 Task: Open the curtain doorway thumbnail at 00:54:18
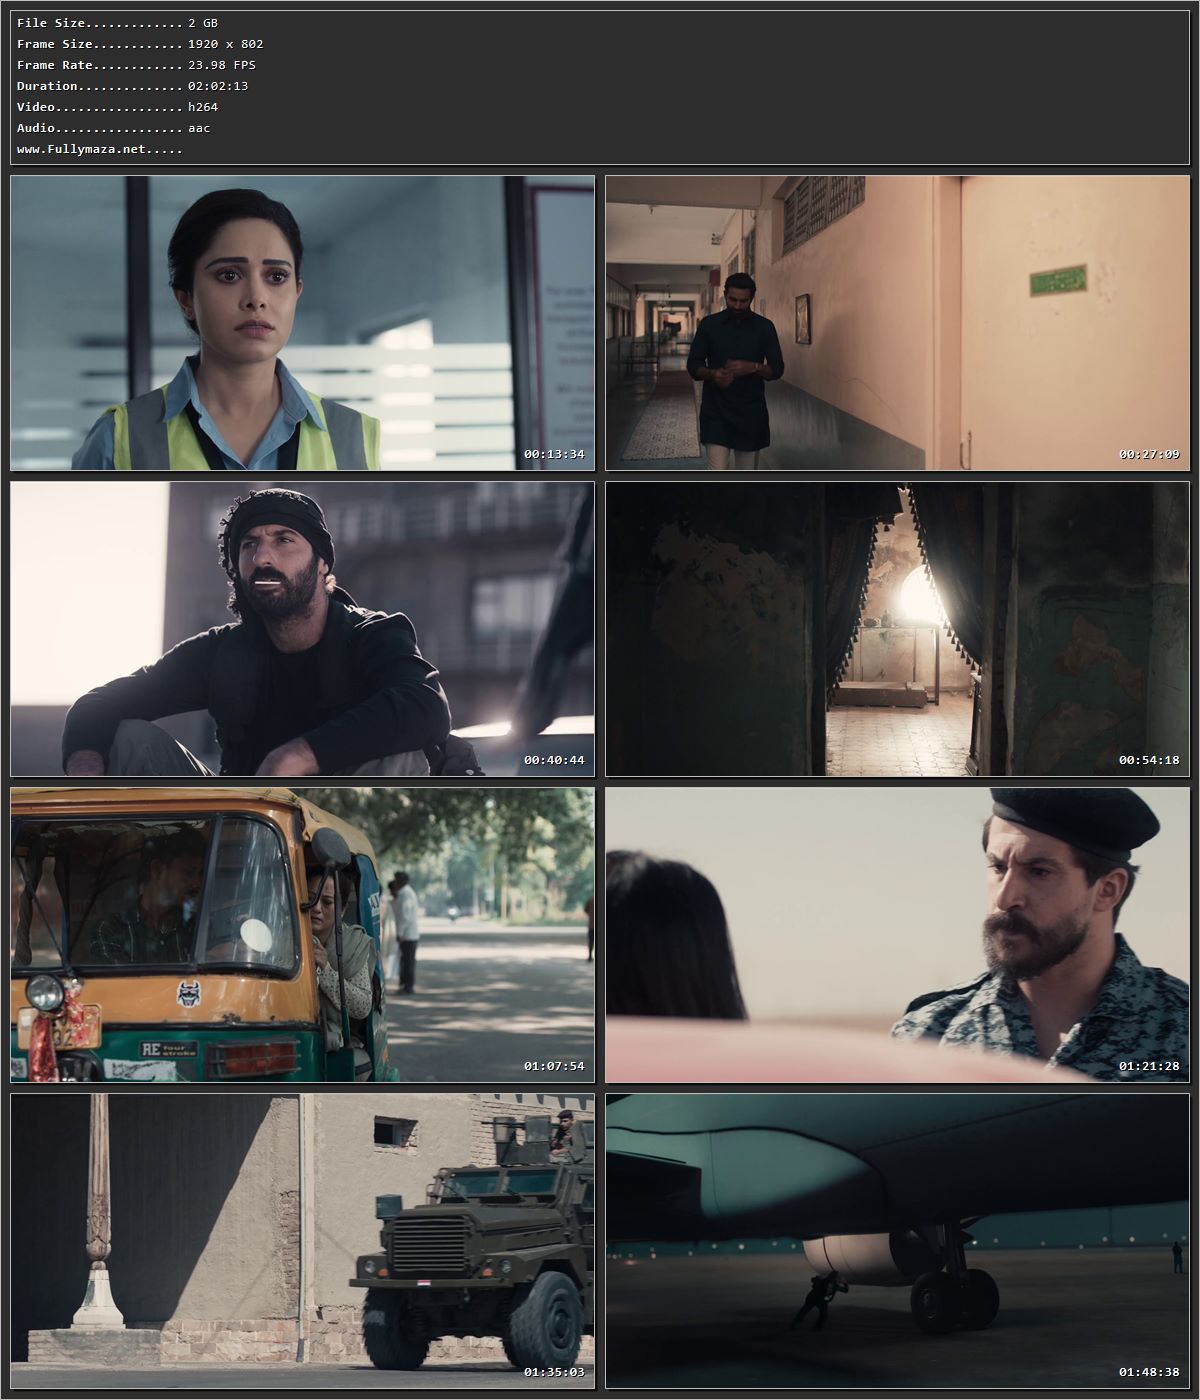pyautogui.click(x=897, y=629)
